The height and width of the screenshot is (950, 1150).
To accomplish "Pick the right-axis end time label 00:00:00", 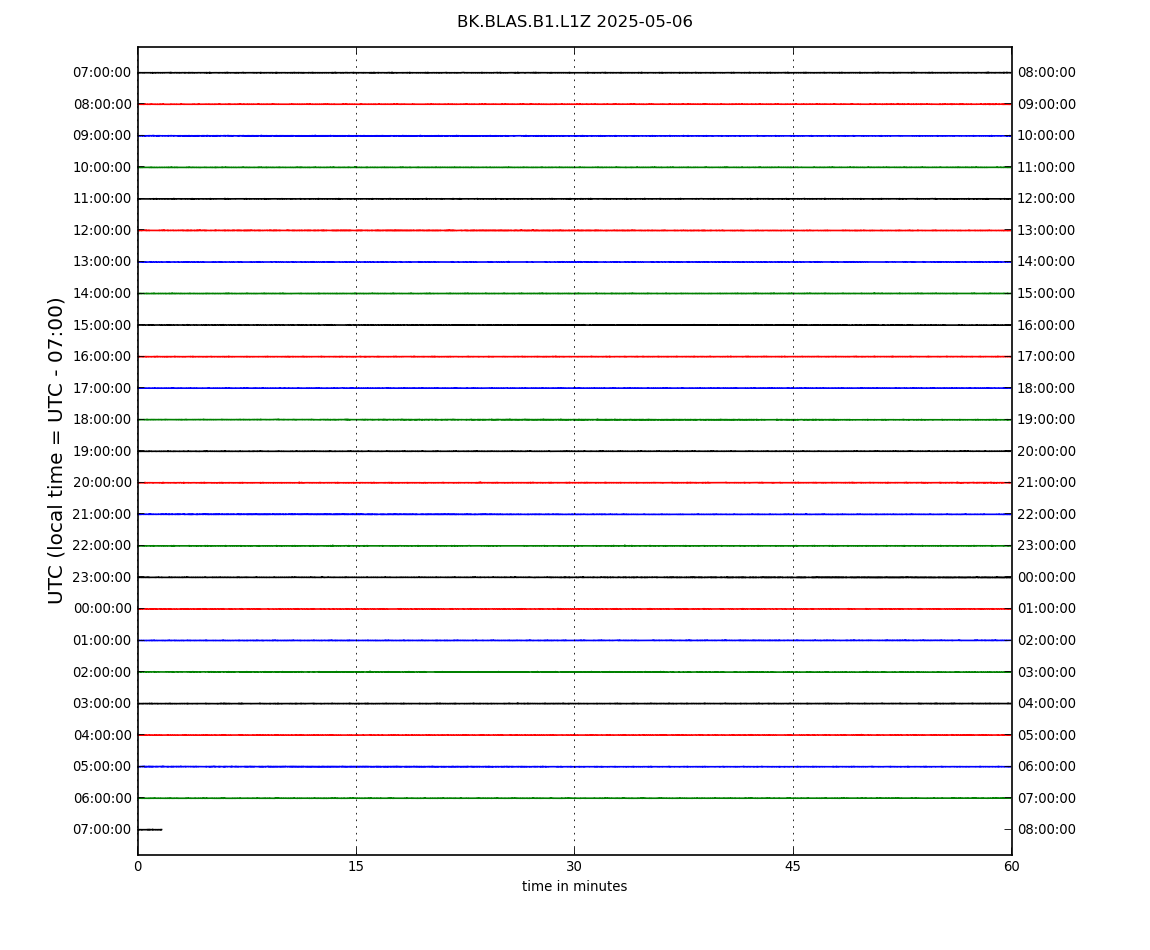I will tap(1047, 577).
